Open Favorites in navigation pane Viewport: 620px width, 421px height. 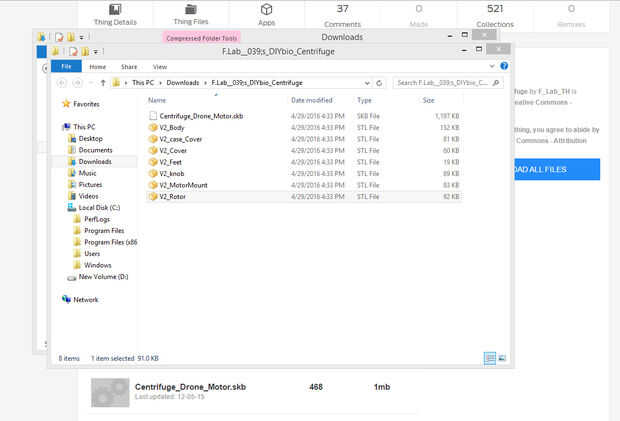(86, 104)
